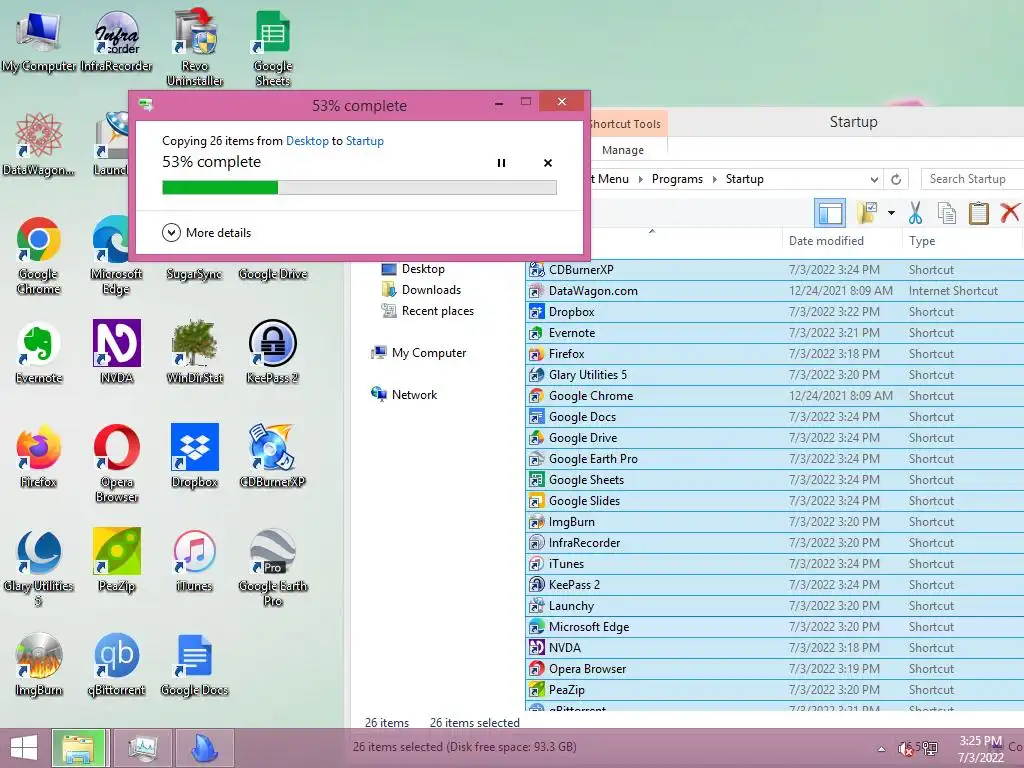Cancel the copy operation with the small X
Screen dimensions: 1024x768
tap(548, 163)
